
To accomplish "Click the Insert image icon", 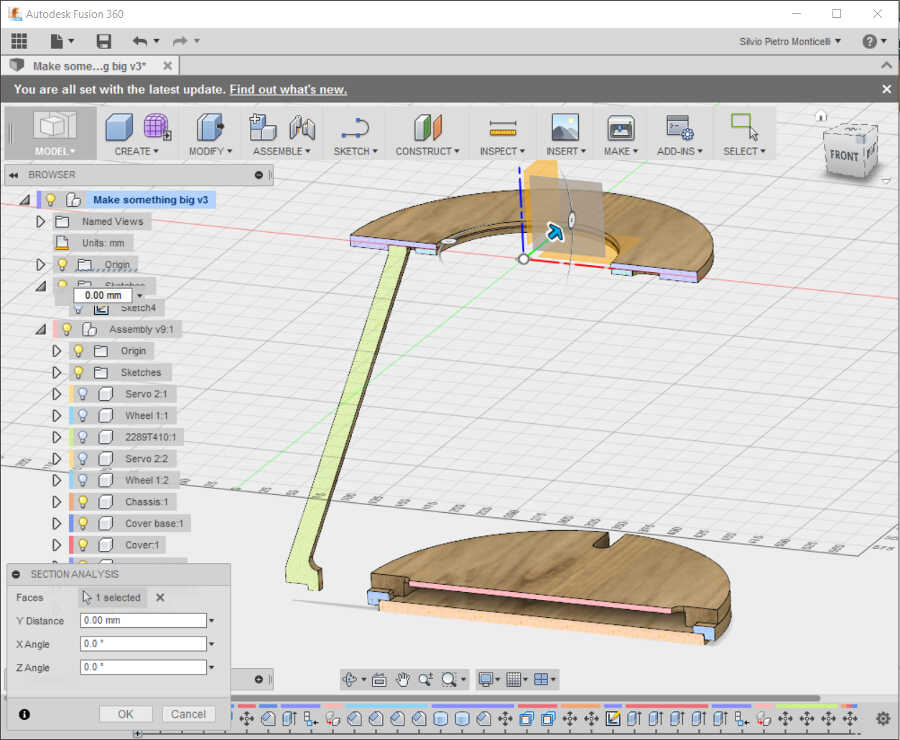I will click(x=565, y=127).
